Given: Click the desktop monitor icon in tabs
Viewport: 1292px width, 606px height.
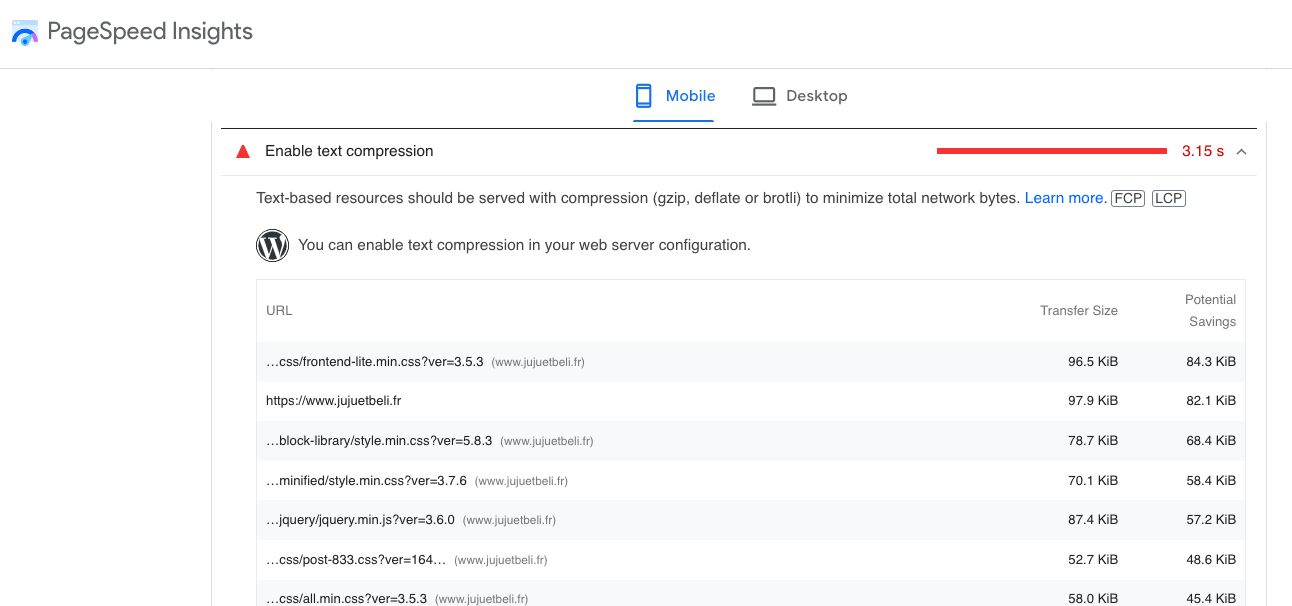Looking at the screenshot, I should 764,96.
